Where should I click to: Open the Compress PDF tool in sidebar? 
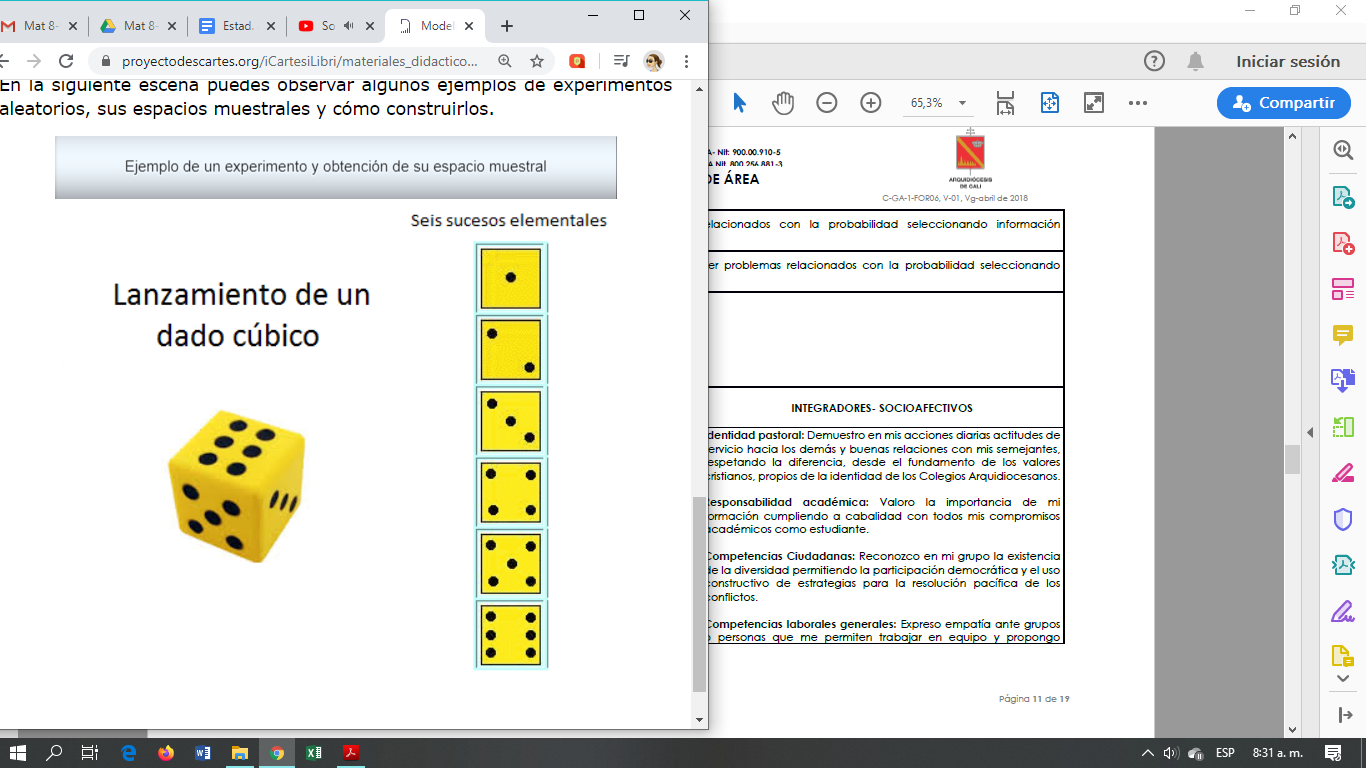point(1343,565)
